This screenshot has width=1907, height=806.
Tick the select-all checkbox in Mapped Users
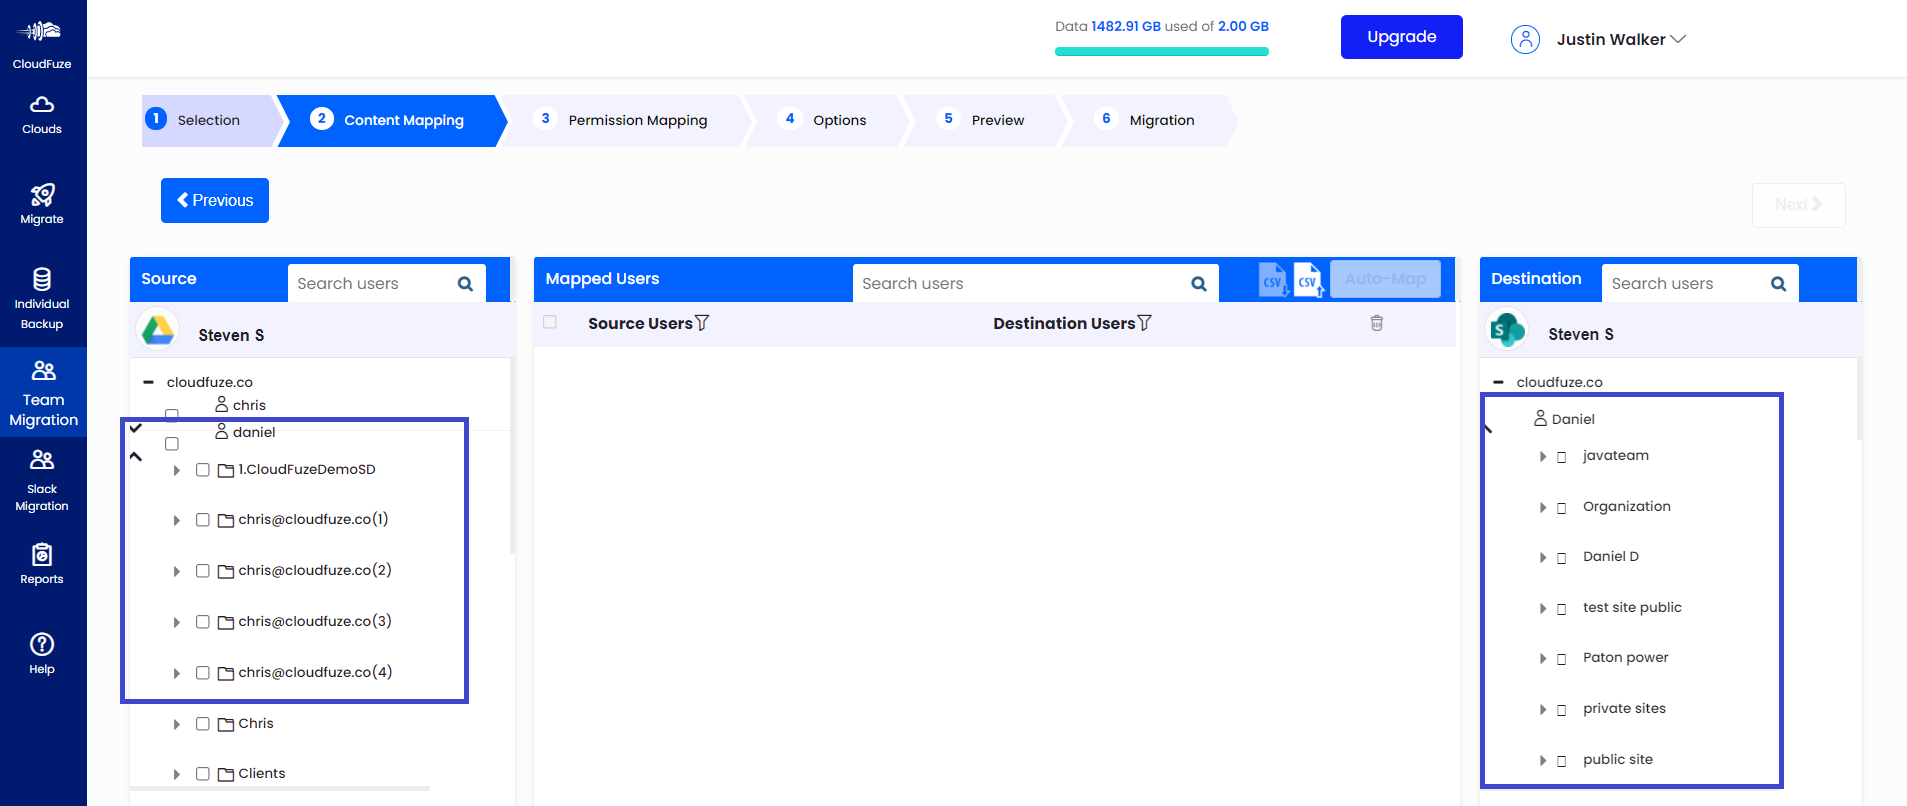pyautogui.click(x=550, y=322)
